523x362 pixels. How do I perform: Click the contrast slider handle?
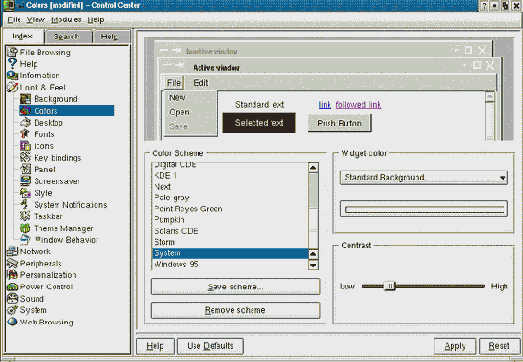pyautogui.click(x=389, y=286)
